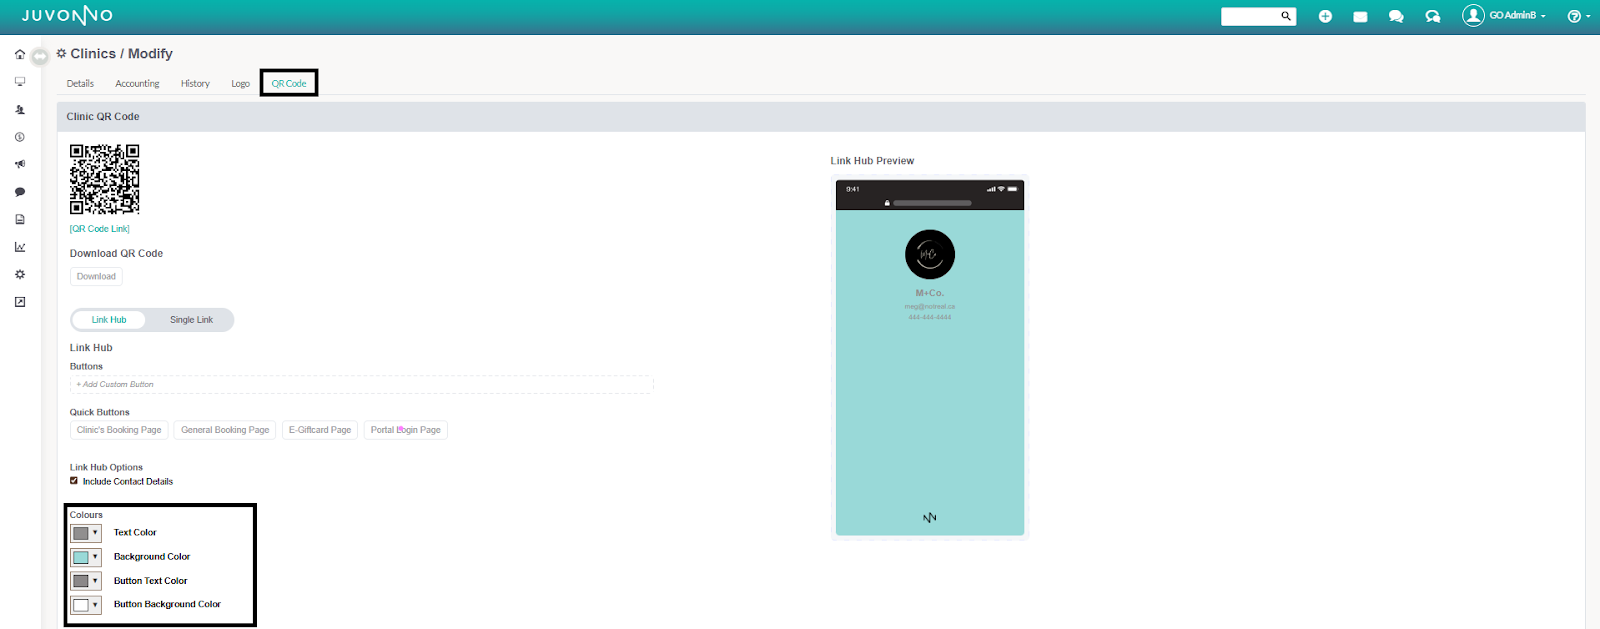Open the document icon in sidebar
The width and height of the screenshot is (1600, 629).
pos(20,219)
